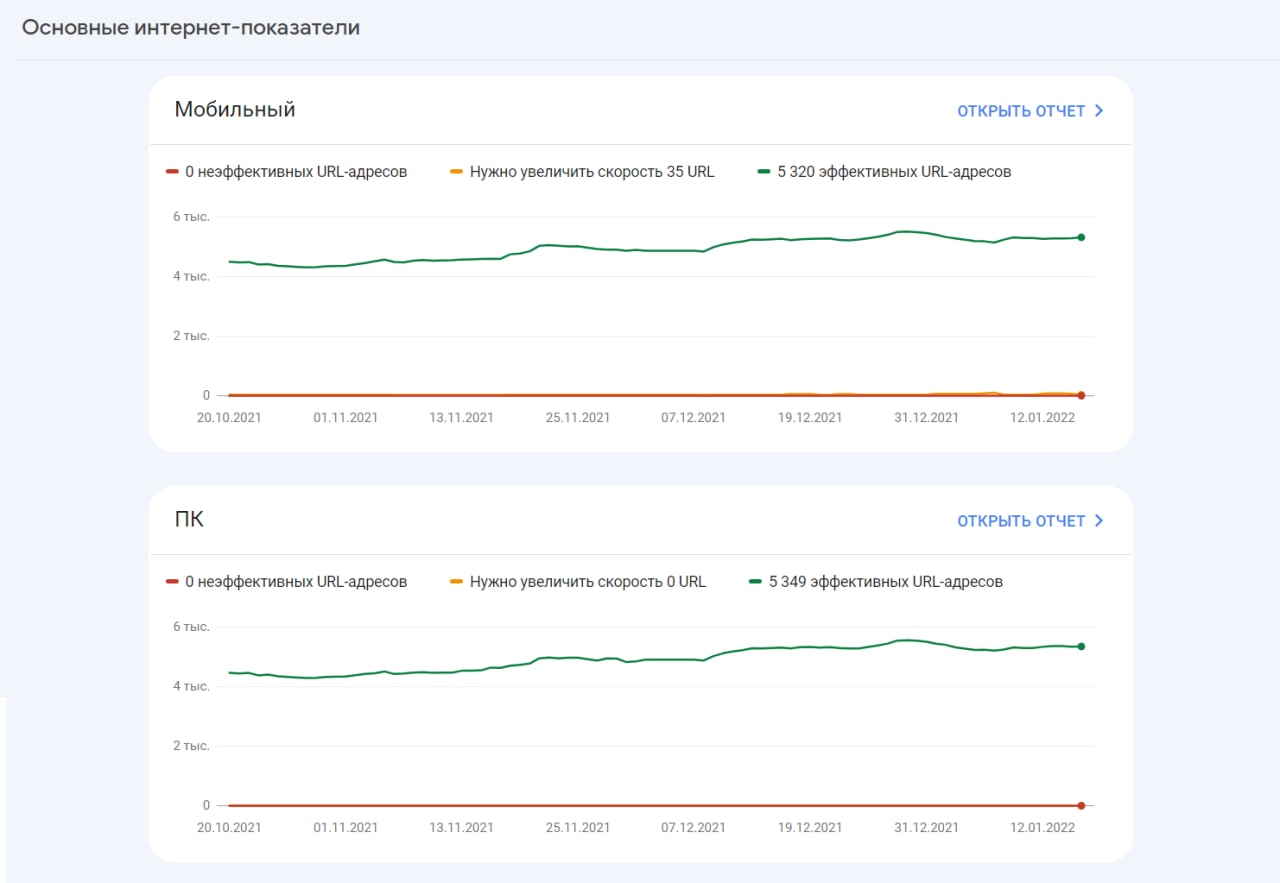Image resolution: width=1280 pixels, height=883 pixels.
Task: Click red legend dash in Мобильный card
Action: (x=172, y=172)
